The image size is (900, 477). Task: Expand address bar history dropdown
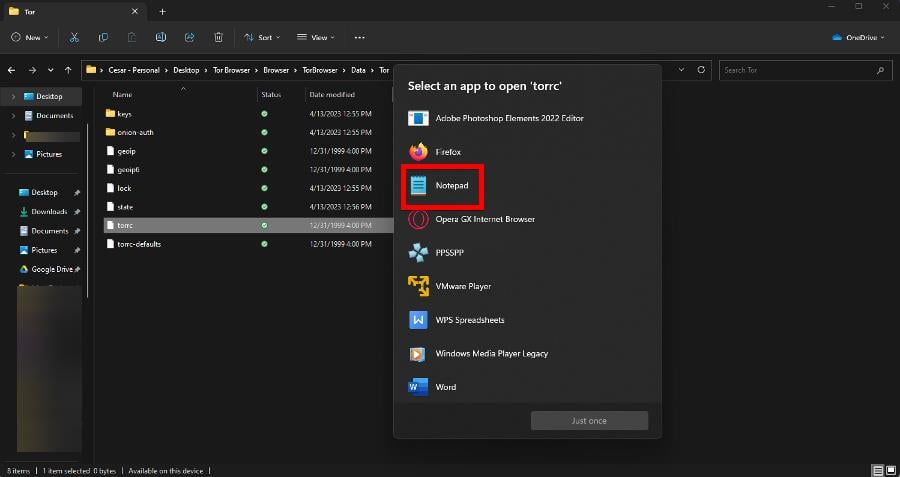681,69
